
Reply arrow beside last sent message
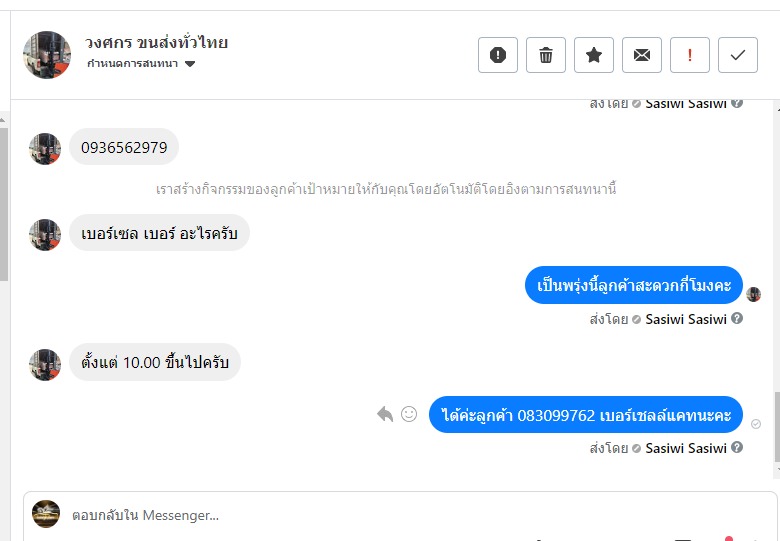[385, 414]
